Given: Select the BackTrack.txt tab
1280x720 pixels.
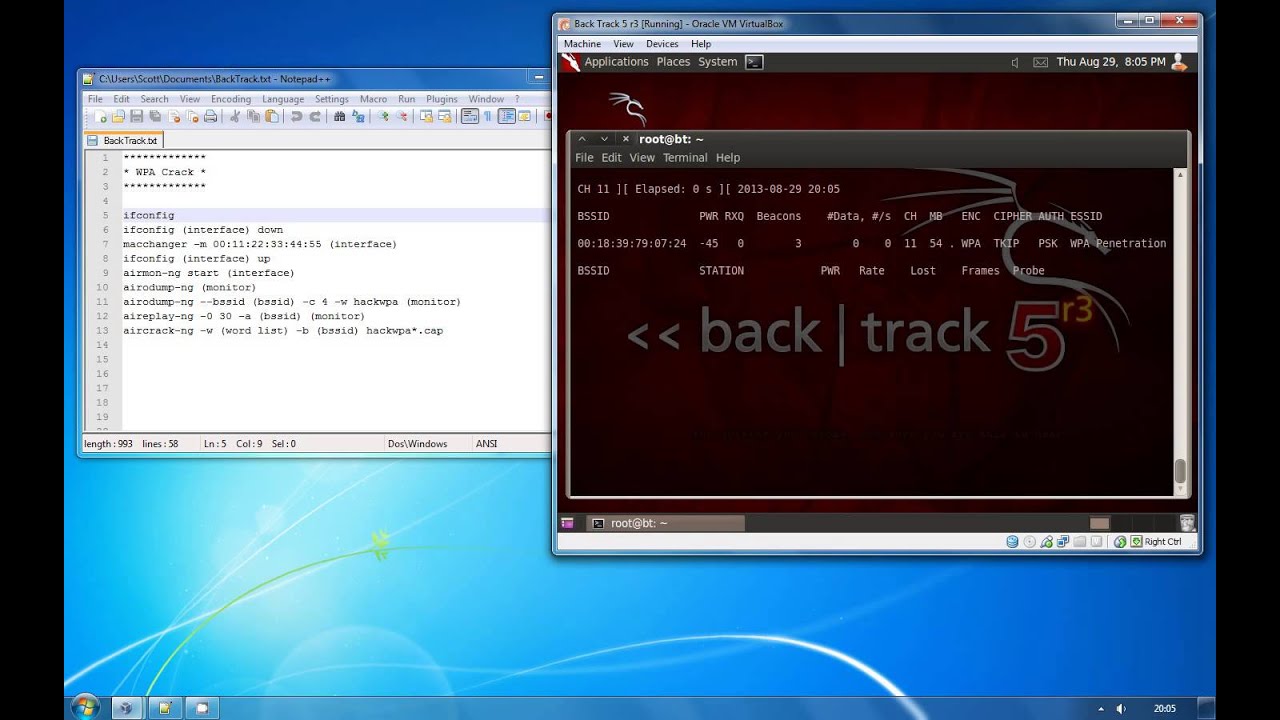Looking at the screenshot, I should tap(124, 140).
